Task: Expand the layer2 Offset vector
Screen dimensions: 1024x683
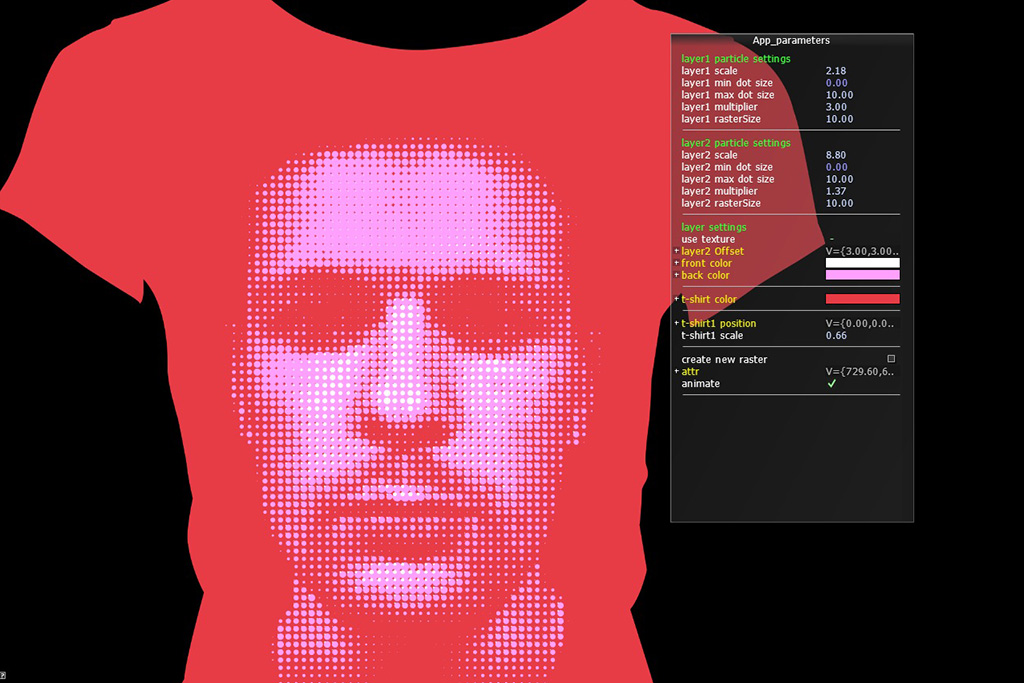Action: [x=677, y=252]
